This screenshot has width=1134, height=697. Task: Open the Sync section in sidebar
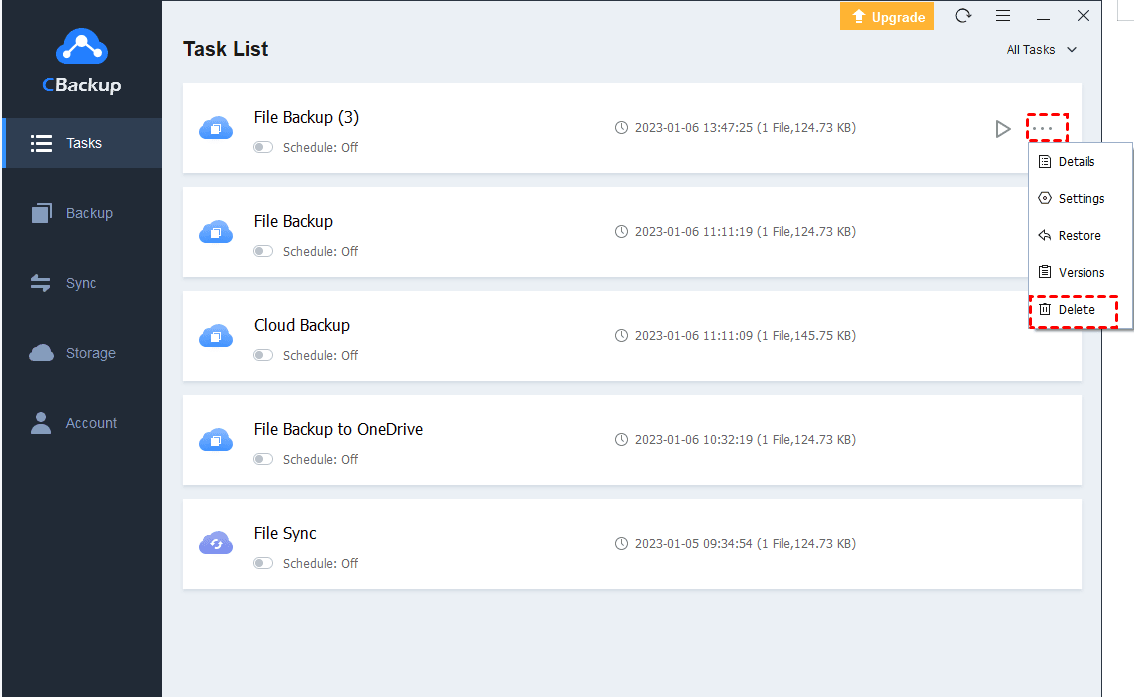click(x=82, y=283)
